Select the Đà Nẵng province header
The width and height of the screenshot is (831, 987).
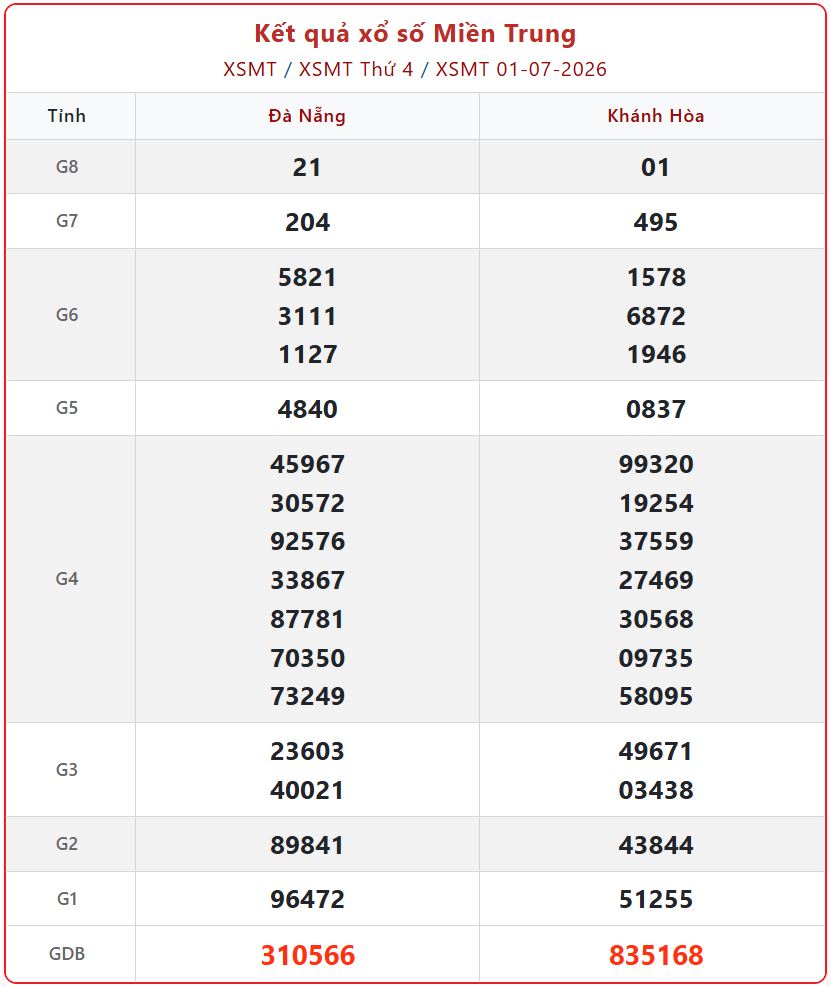(x=307, y=116)
